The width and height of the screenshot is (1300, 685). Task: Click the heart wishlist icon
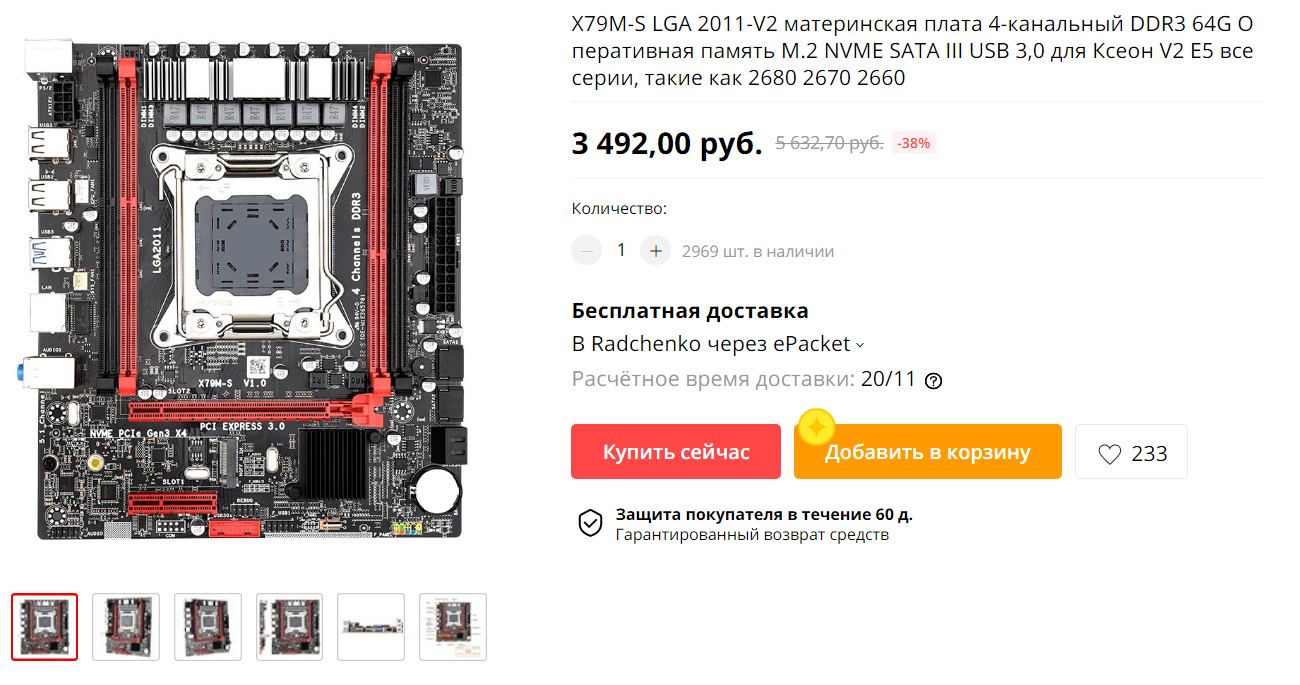point(1110,454)
